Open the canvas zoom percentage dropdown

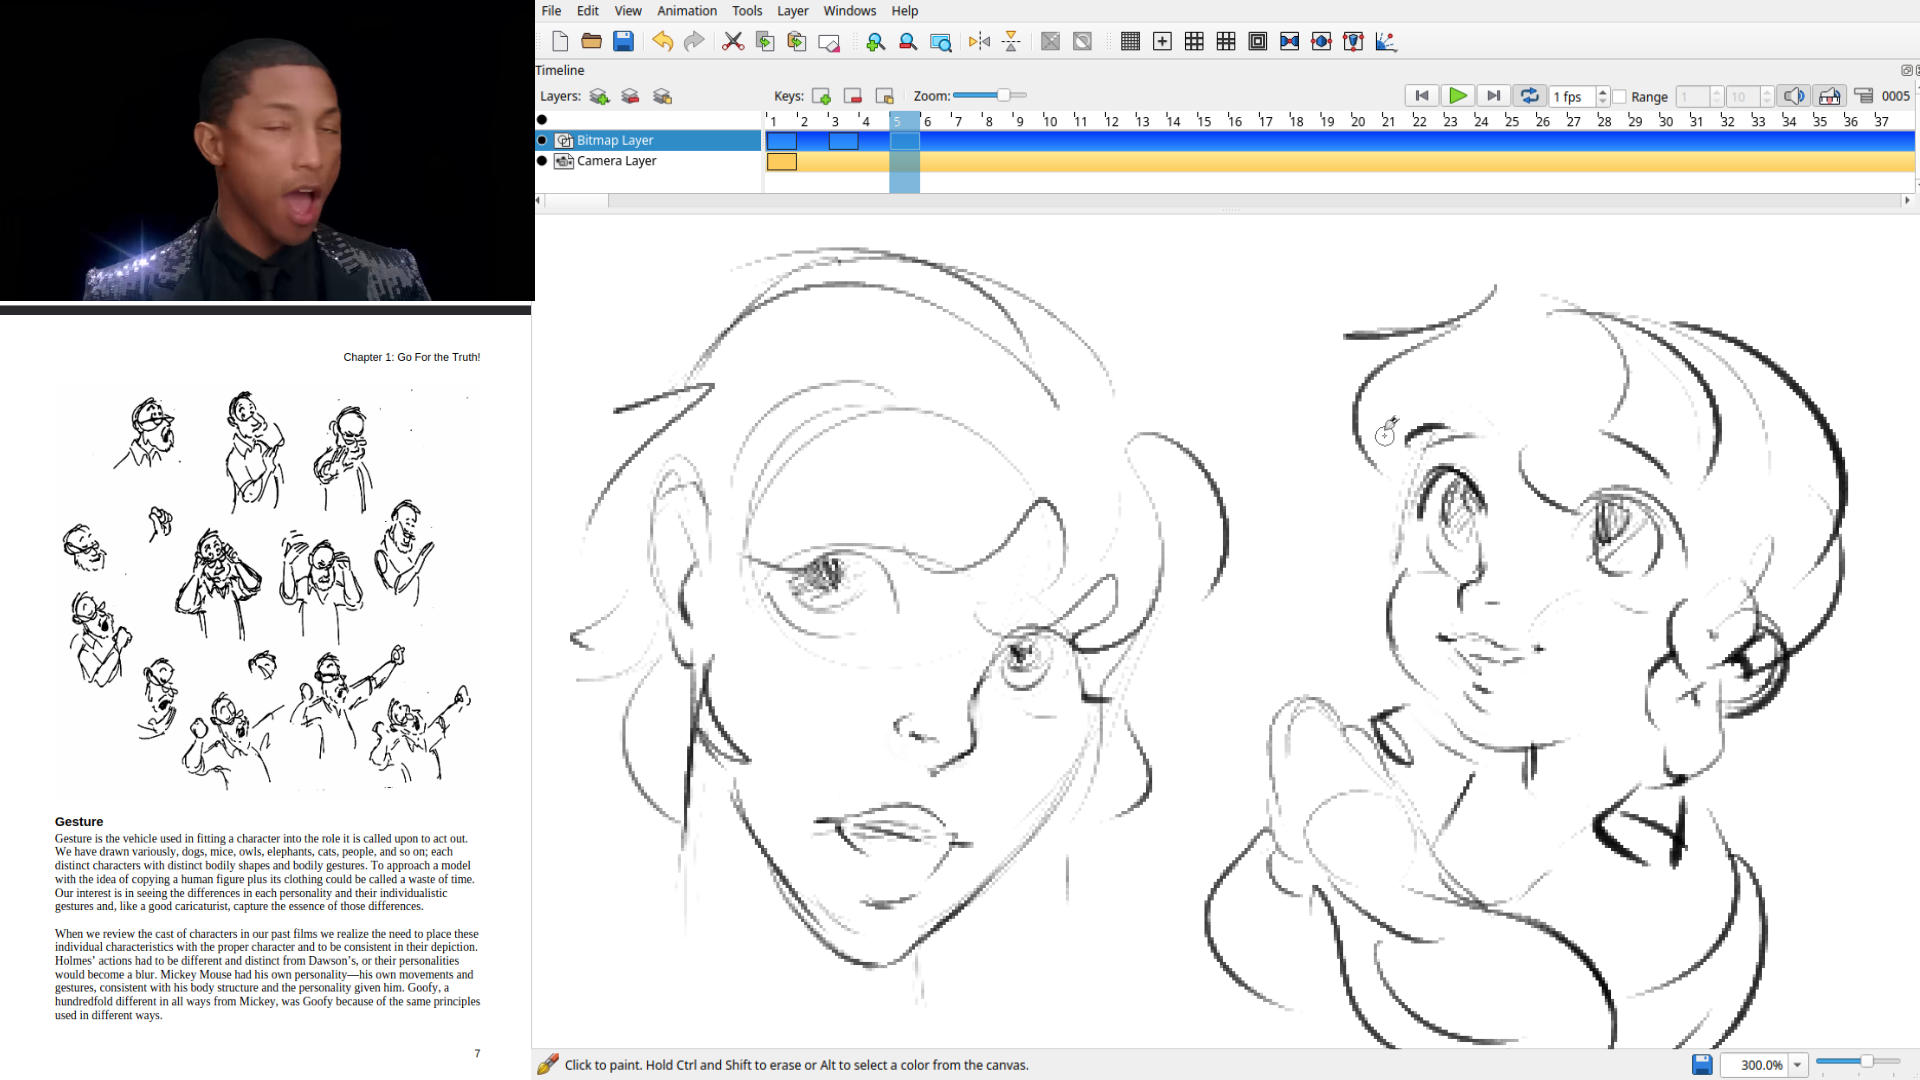pyautogui.click(x=1797, y=1065)
